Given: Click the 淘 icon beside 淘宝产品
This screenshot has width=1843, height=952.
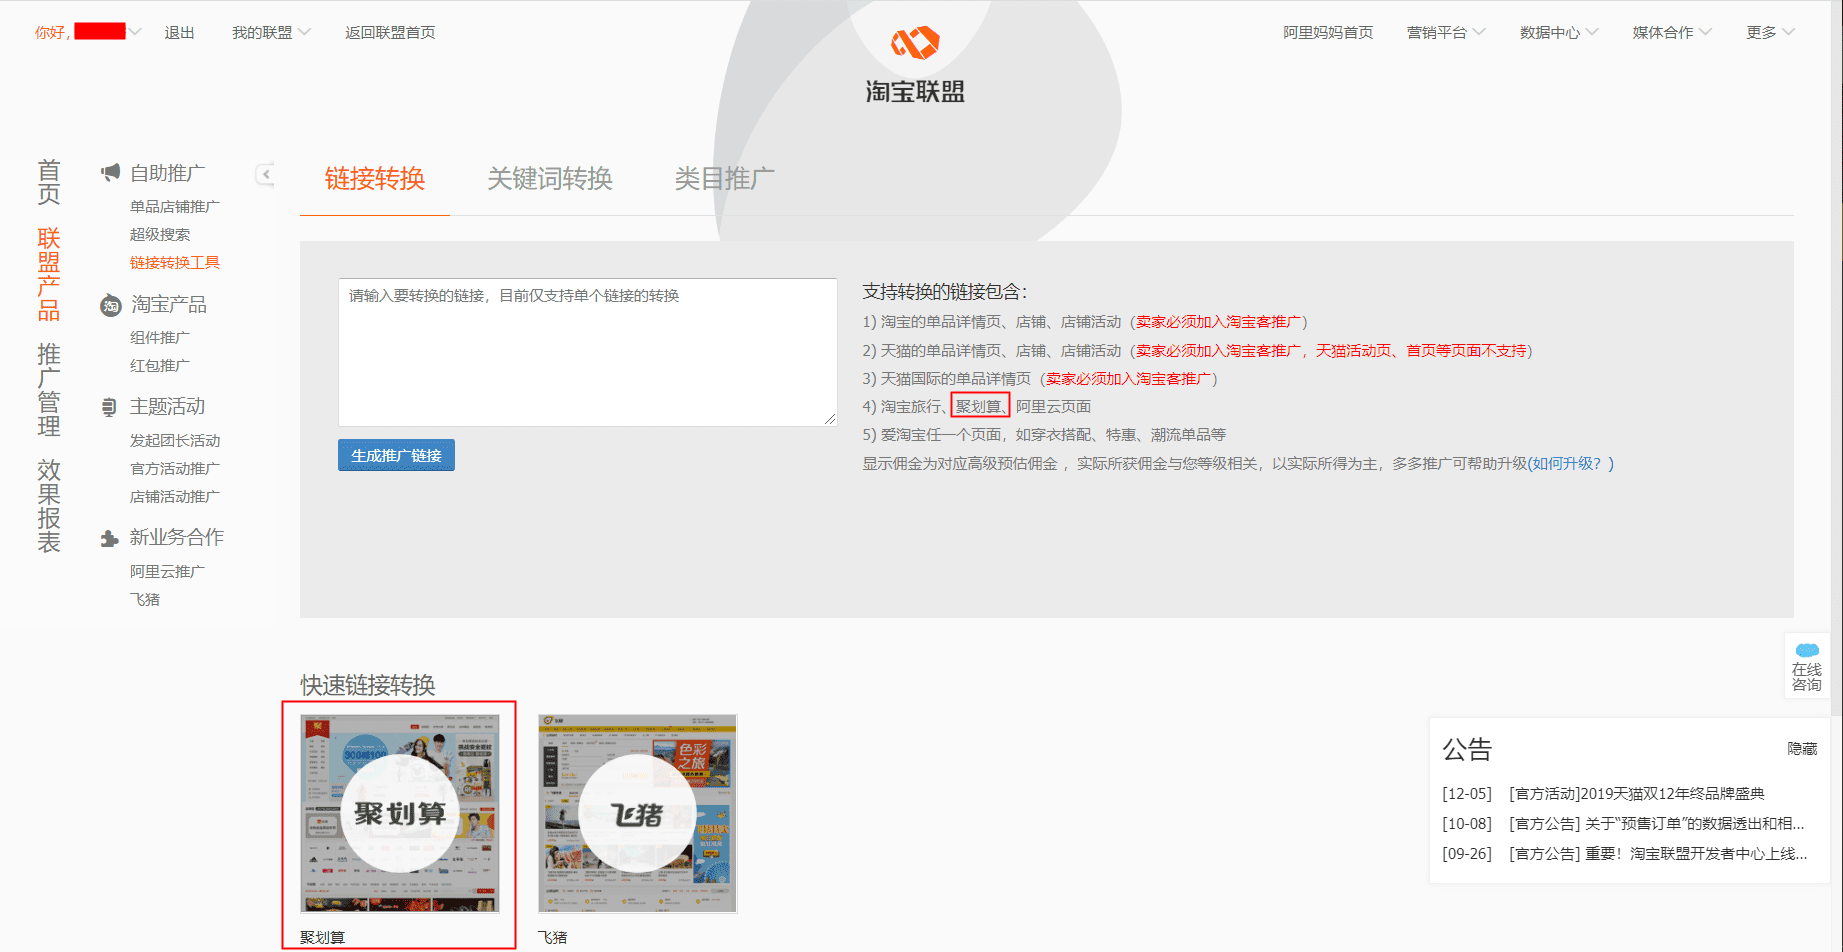Looking at the screenshot, I should (x=110, y=306).
